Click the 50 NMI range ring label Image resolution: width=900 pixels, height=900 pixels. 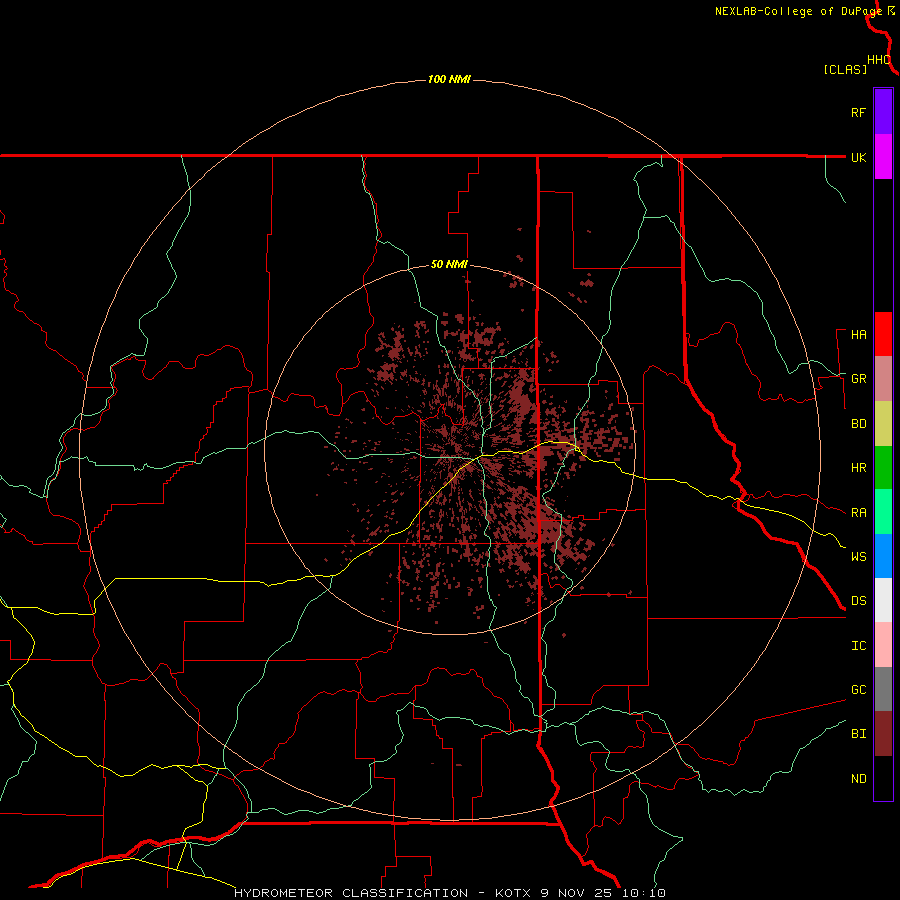(x=449, y=264)
